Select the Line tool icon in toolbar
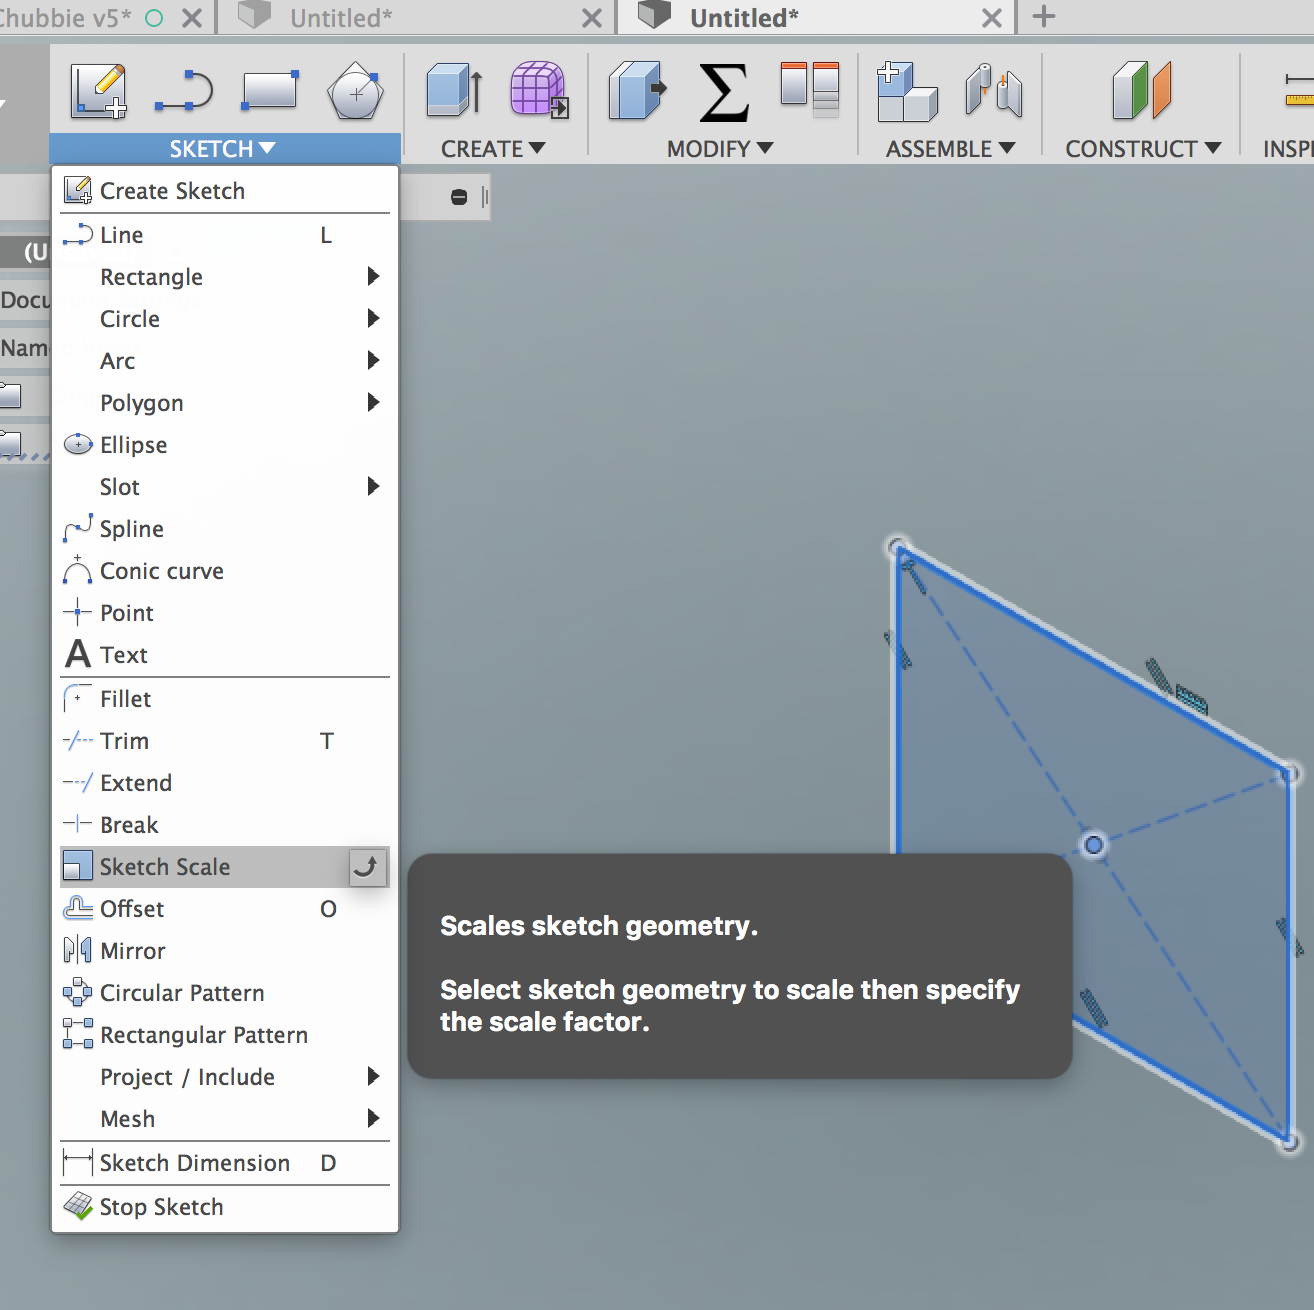1314x1310 pixels. tap(184, 91)
